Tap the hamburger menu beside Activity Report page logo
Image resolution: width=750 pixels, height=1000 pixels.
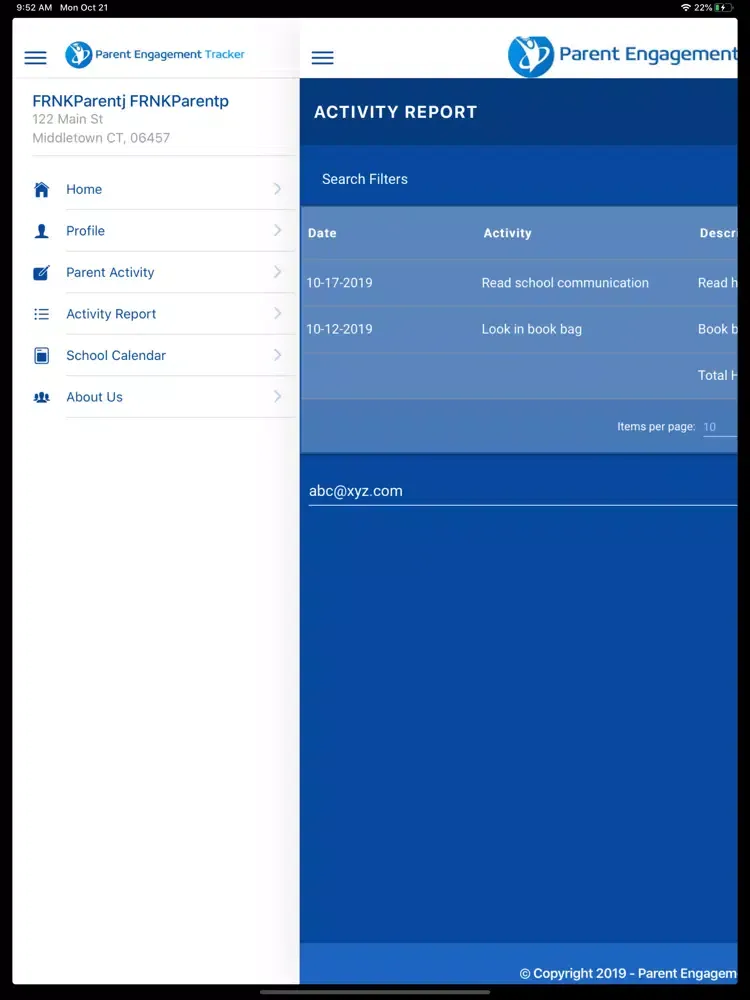click(322, 57)
